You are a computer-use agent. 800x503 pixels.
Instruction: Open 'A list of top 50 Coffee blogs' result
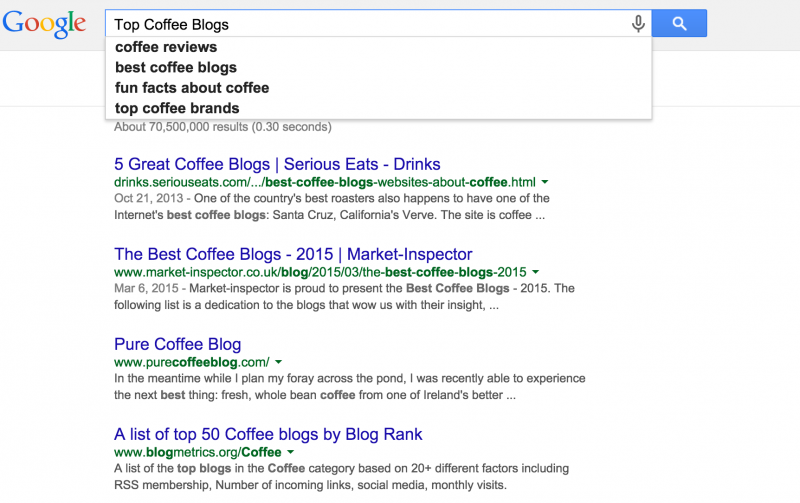[268, 434]
